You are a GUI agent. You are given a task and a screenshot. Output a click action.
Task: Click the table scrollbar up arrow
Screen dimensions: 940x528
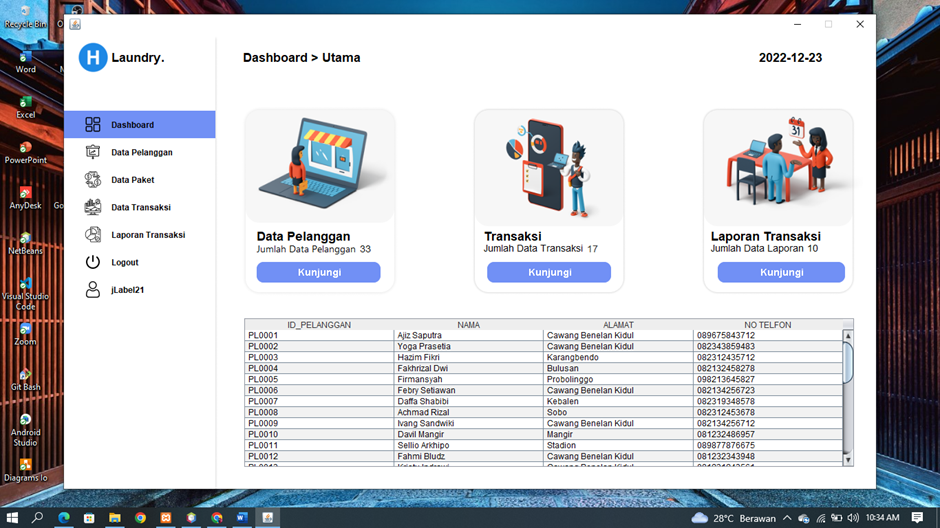(848, 336)
